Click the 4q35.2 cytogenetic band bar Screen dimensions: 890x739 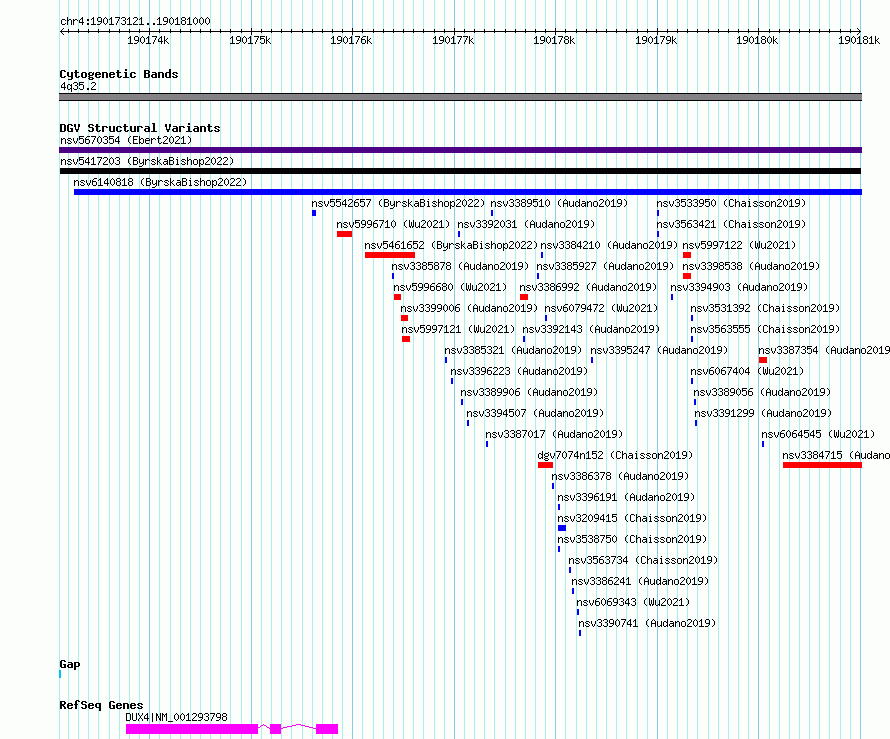[460, 97]
